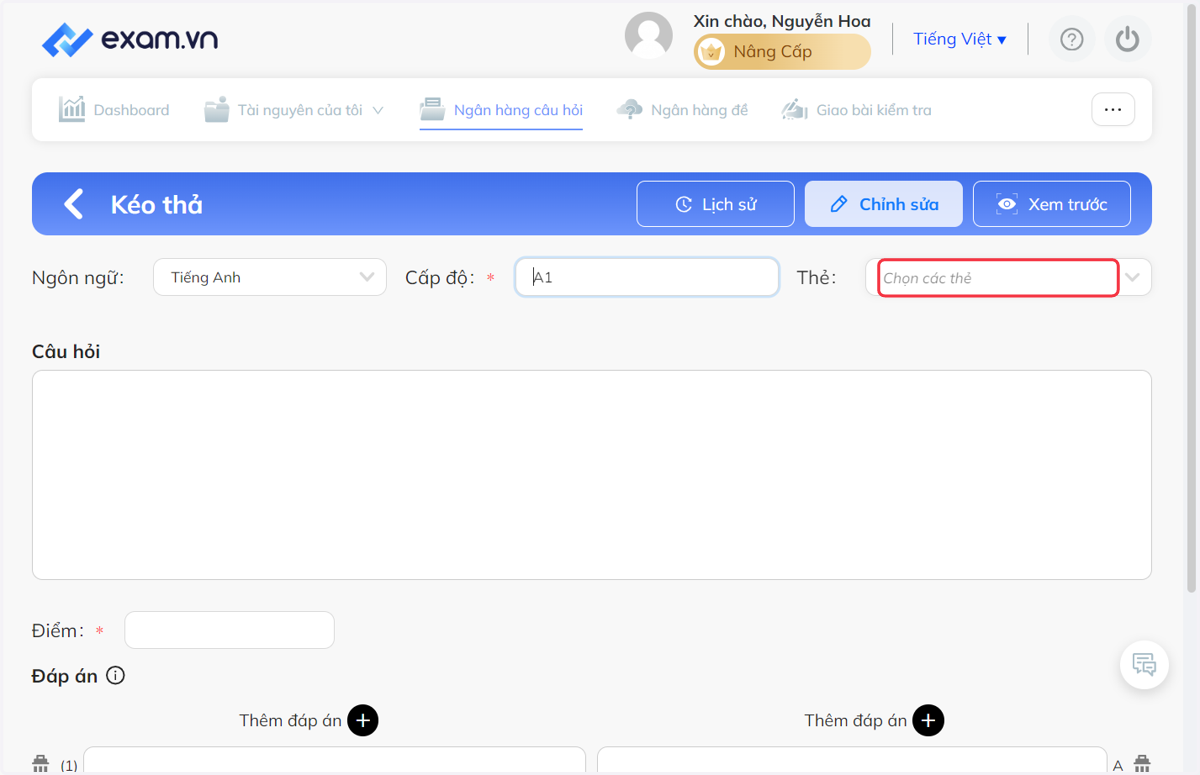
Task: Select the Ngân hàng câu hỏi tab
Action: pyautogui.click(x=501, y=110)
